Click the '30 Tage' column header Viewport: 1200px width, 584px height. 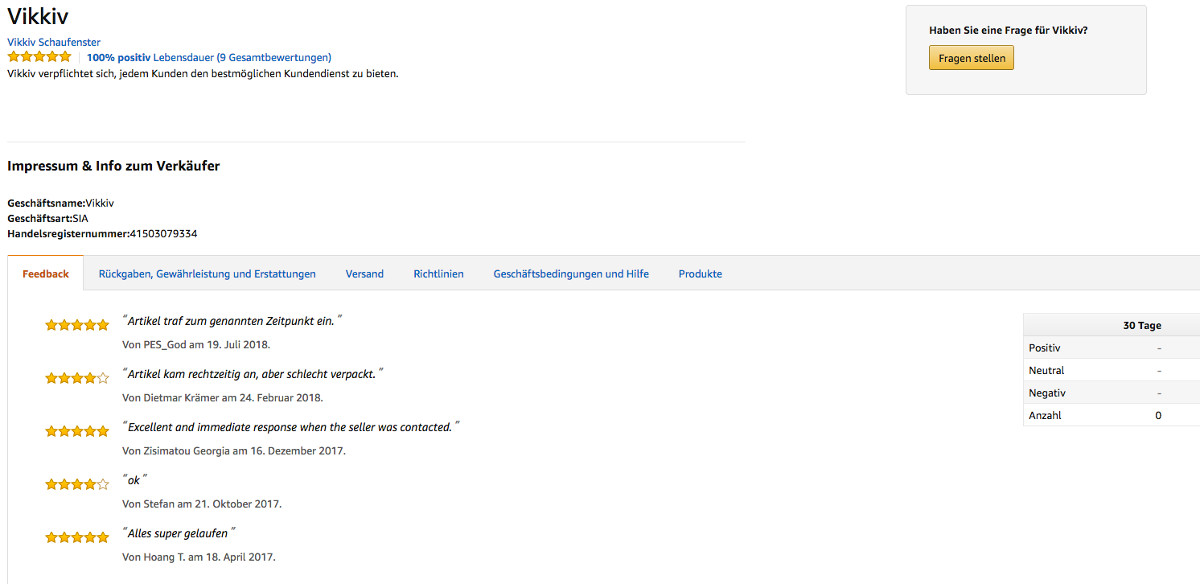click(1142, 325)
